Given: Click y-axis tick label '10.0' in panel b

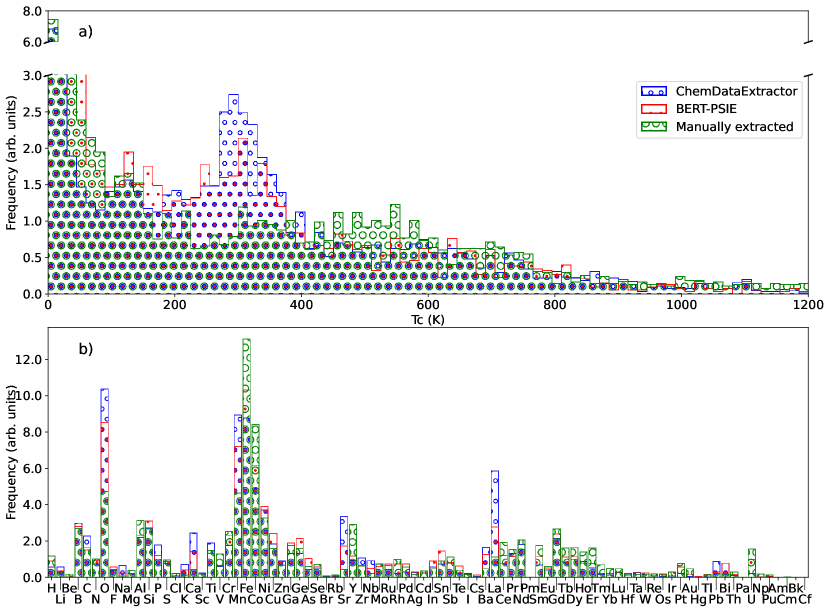Looking at the screenshot, I should point(29,396).
